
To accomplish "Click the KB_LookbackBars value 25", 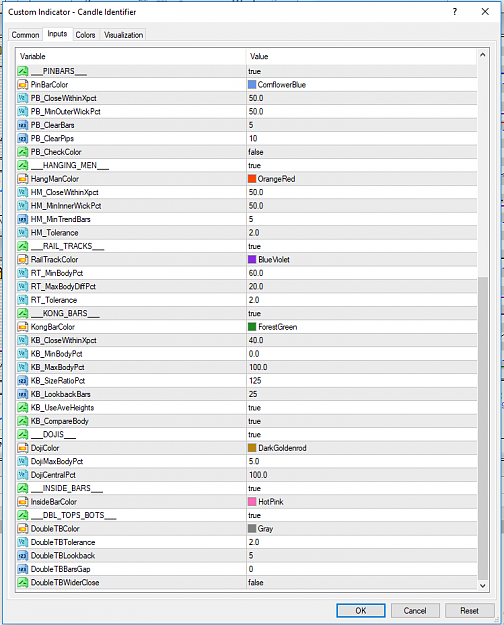I will [253, 394].
